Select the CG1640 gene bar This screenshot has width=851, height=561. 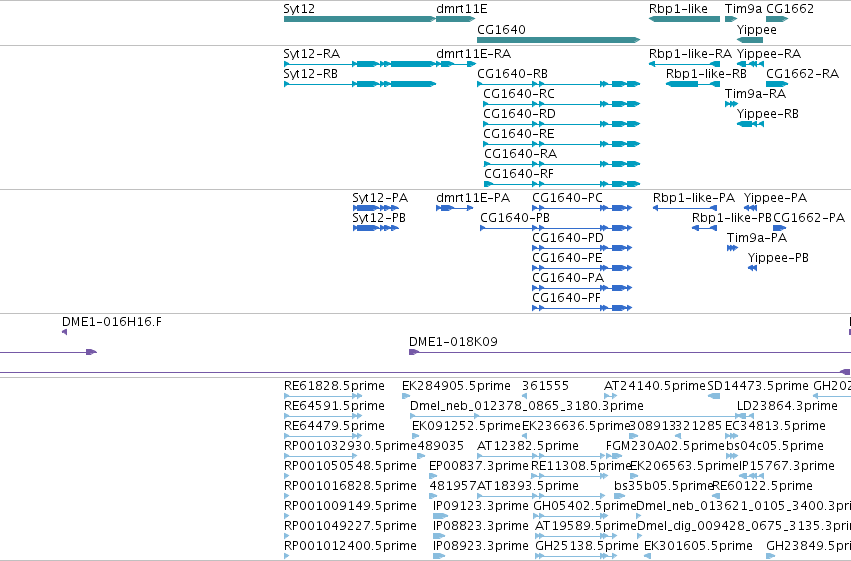coord(558,40)
